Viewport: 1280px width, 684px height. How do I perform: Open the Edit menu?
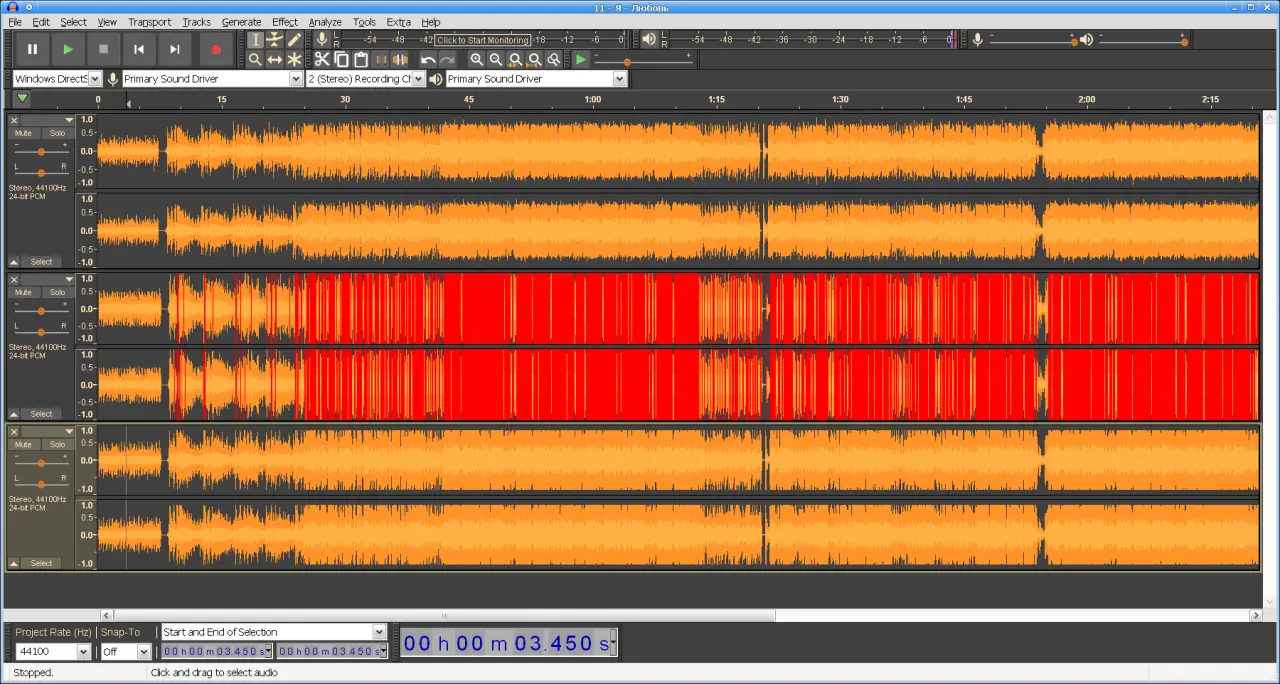coord(41,22)
